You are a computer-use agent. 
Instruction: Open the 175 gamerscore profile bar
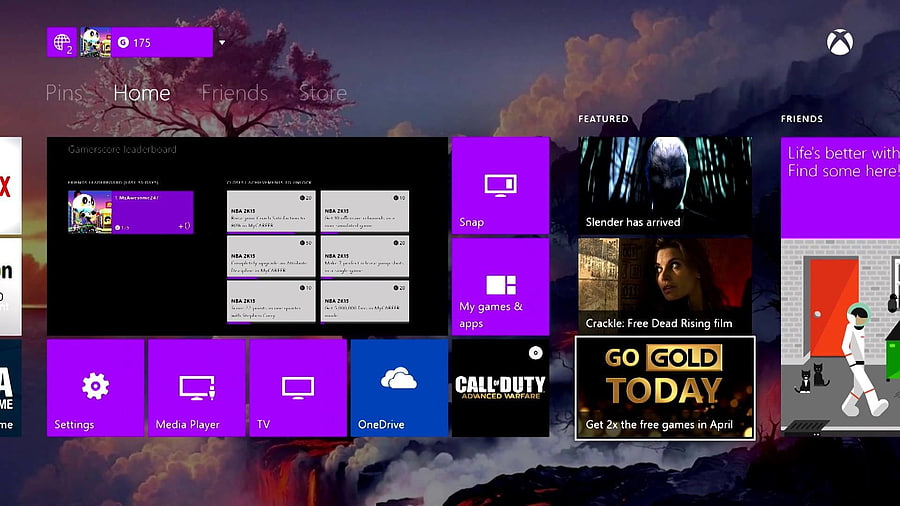161,42
